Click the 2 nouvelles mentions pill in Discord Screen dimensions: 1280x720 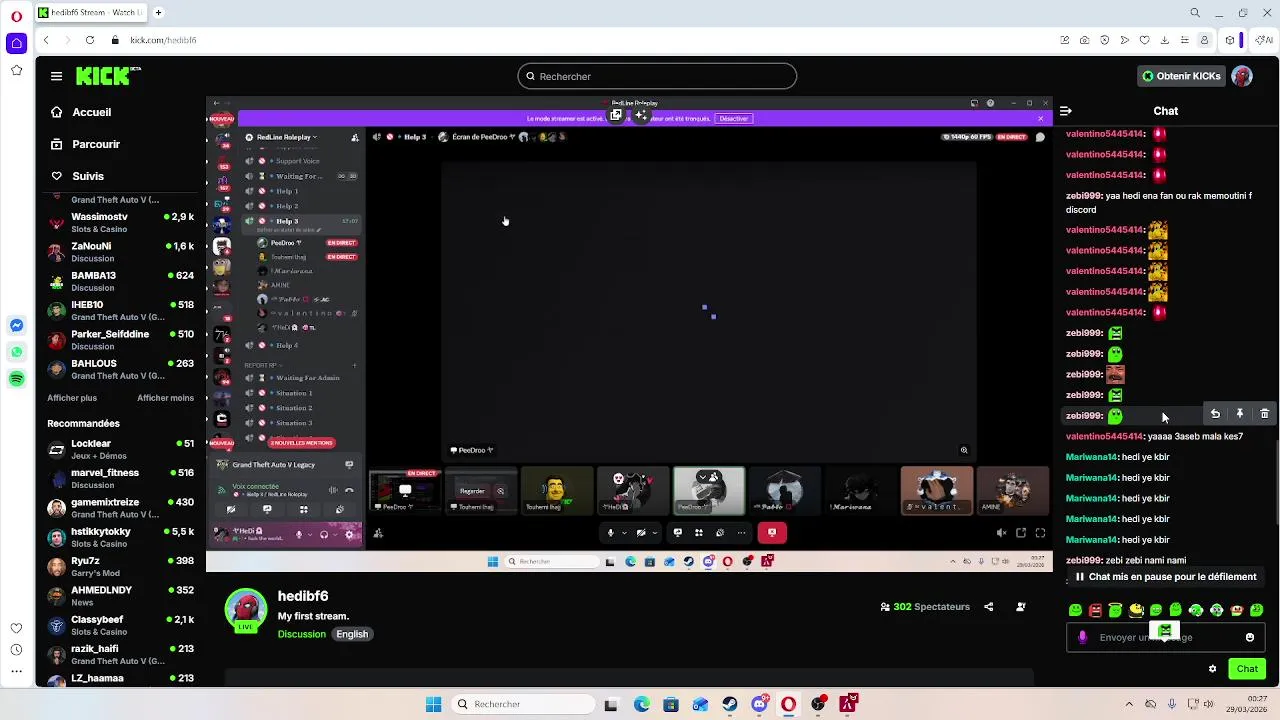[x=302, y=443]
